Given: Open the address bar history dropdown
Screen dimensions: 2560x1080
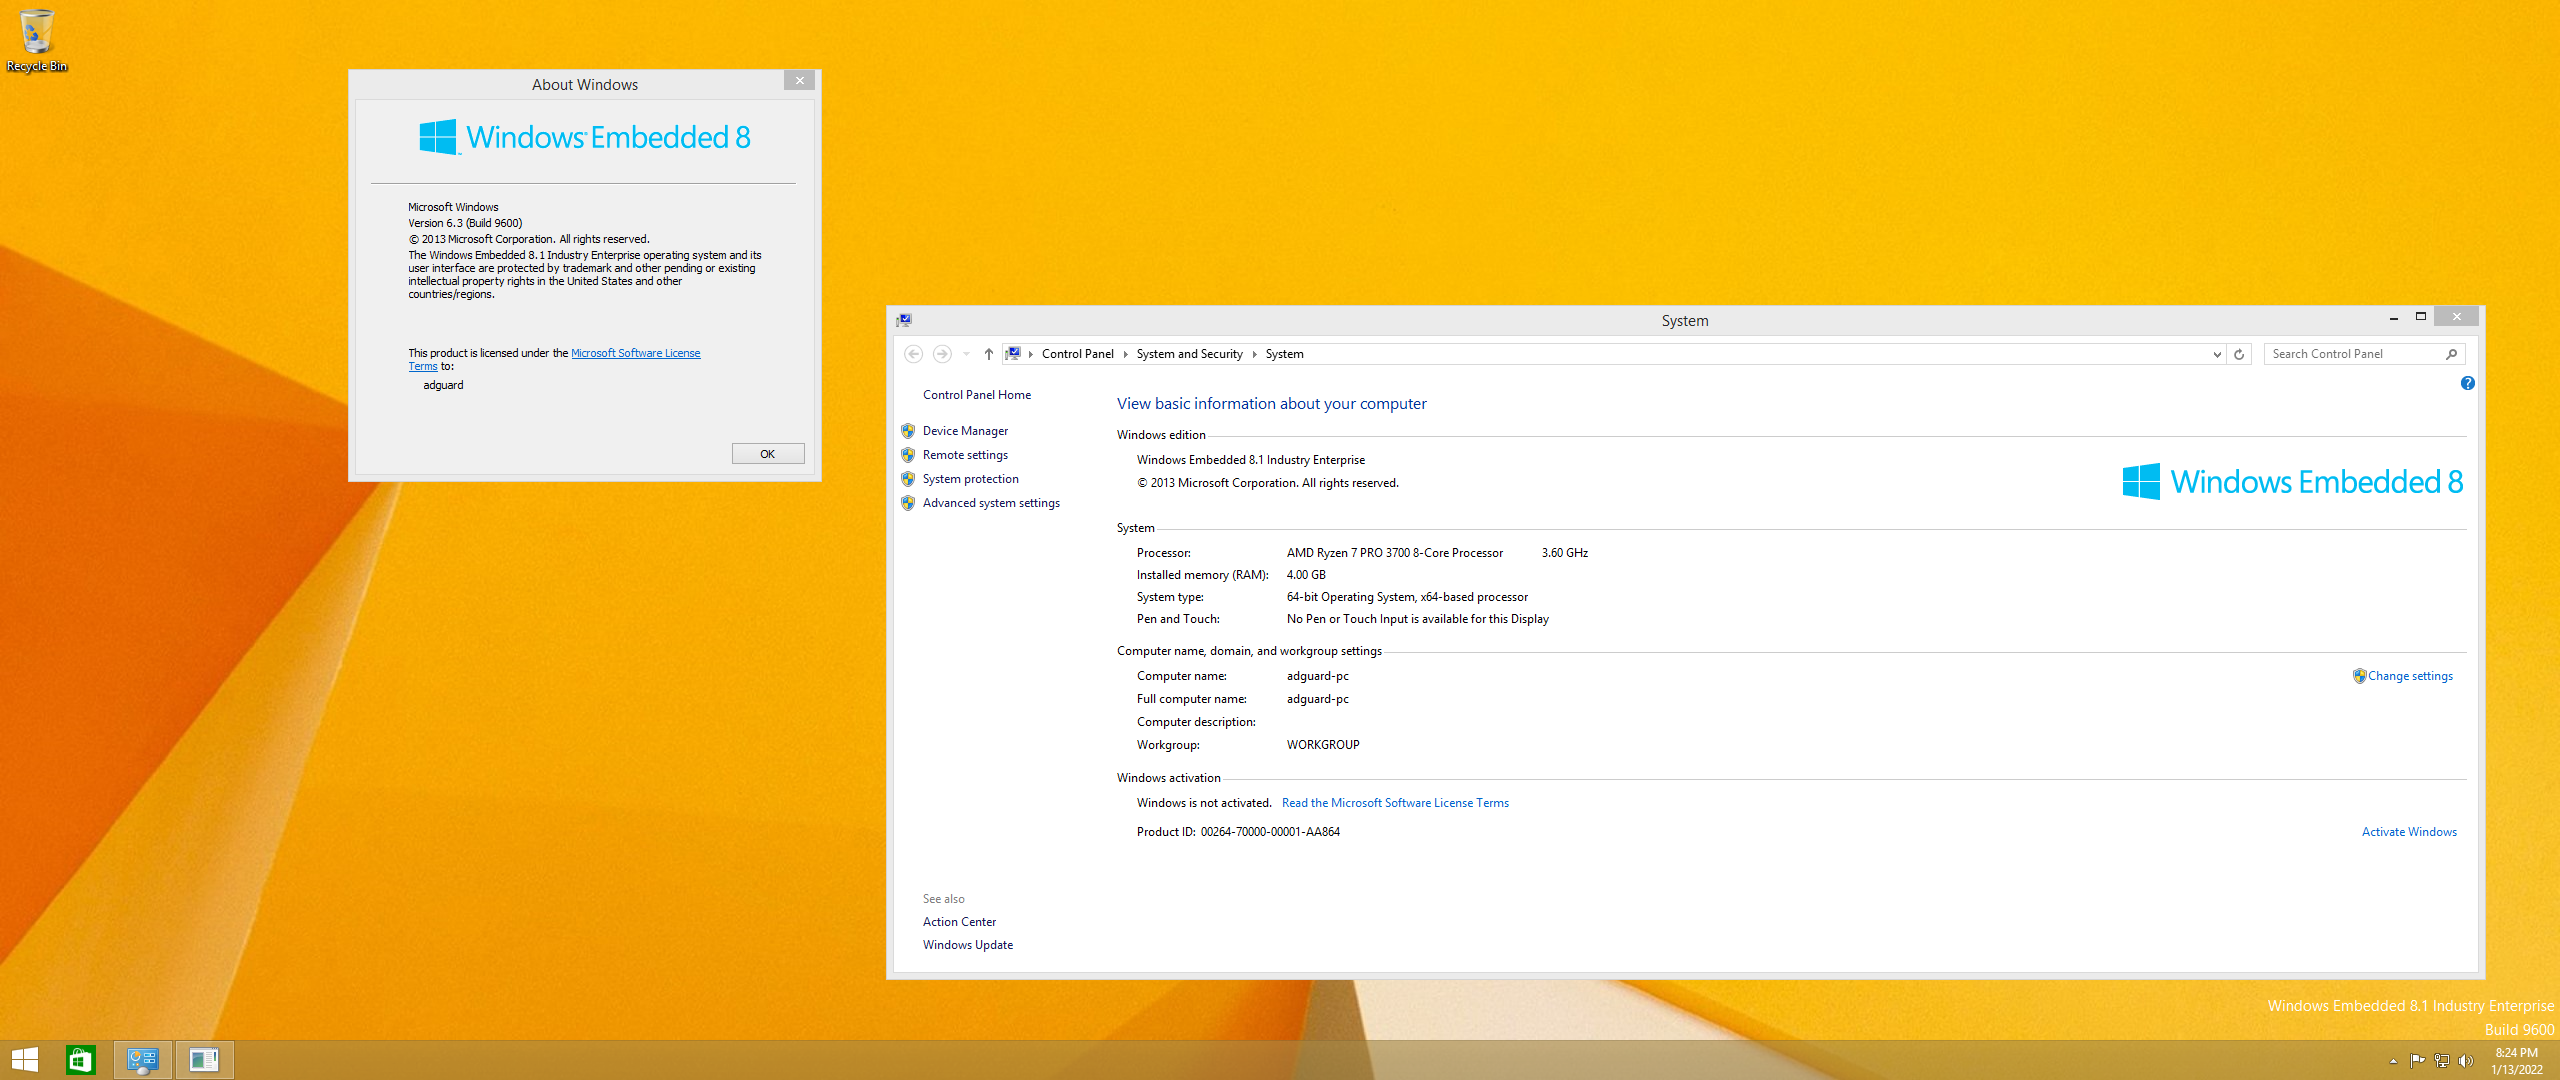Looking at the screenshot, I should pyautogui.click(x=2217, y=354).
